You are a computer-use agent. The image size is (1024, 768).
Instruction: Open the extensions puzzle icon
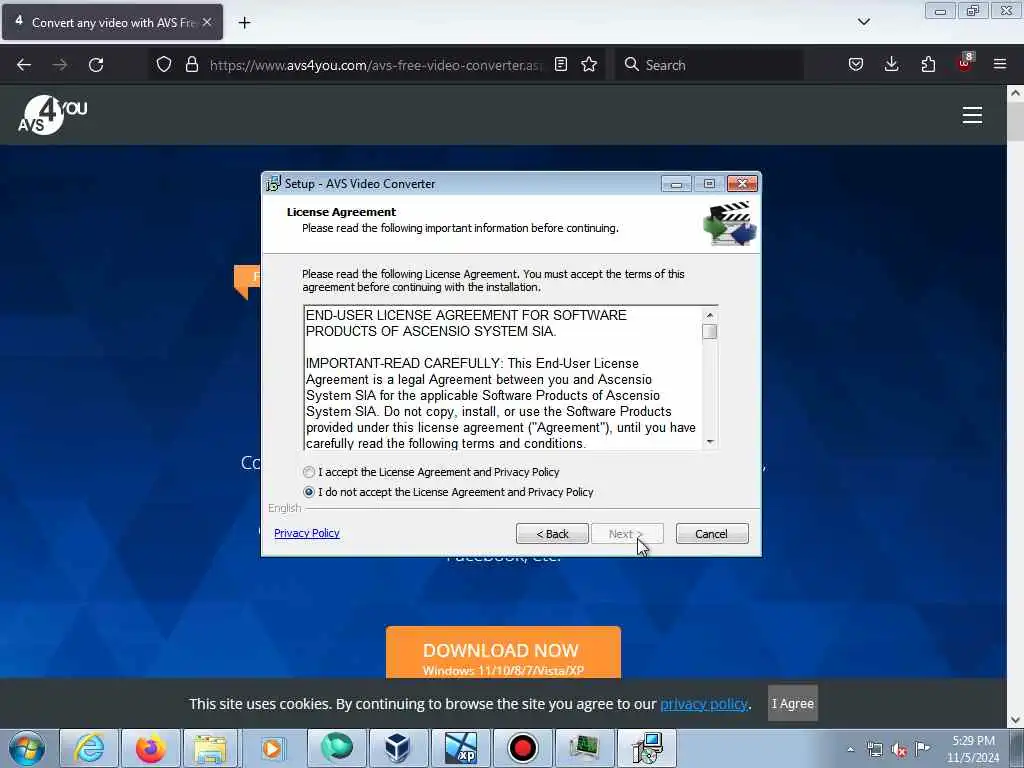pyautogui.click(x=928, y=65)
